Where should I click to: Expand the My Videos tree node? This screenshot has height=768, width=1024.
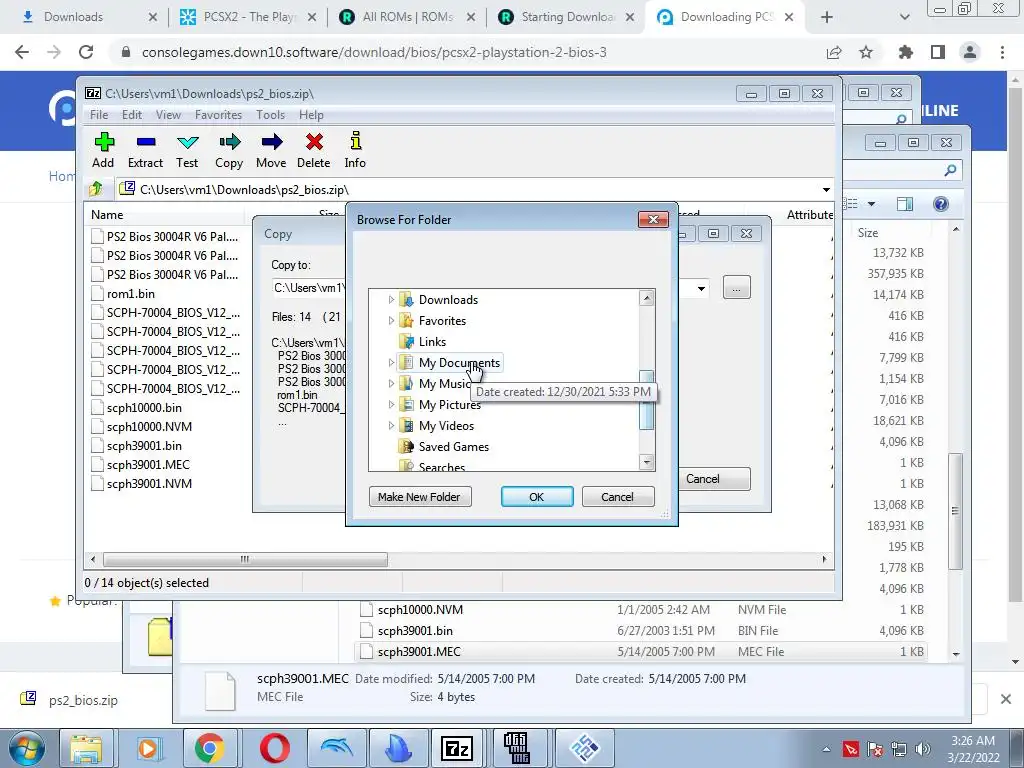tap(391, 425)
